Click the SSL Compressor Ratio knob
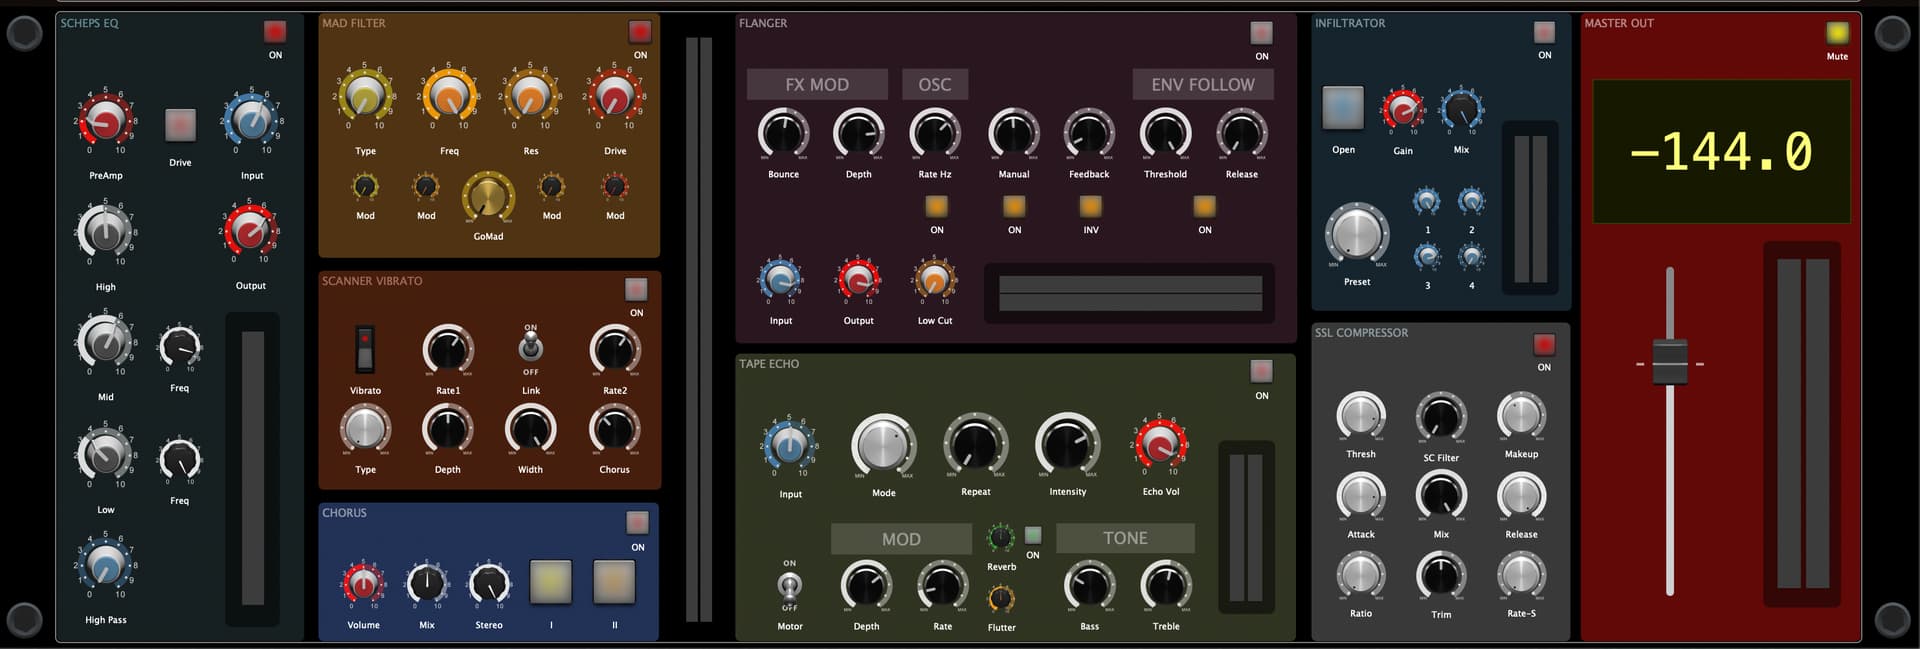 coord(1361,575)
